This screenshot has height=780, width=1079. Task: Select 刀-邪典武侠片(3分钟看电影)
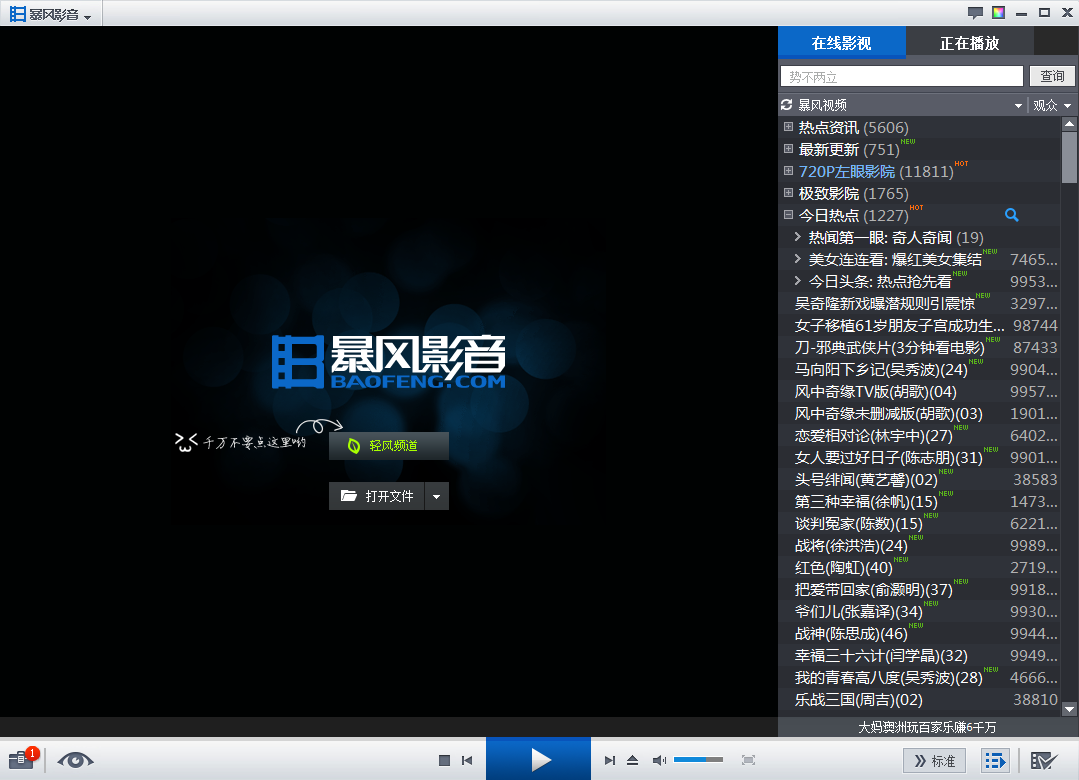(x=920, y=348)
